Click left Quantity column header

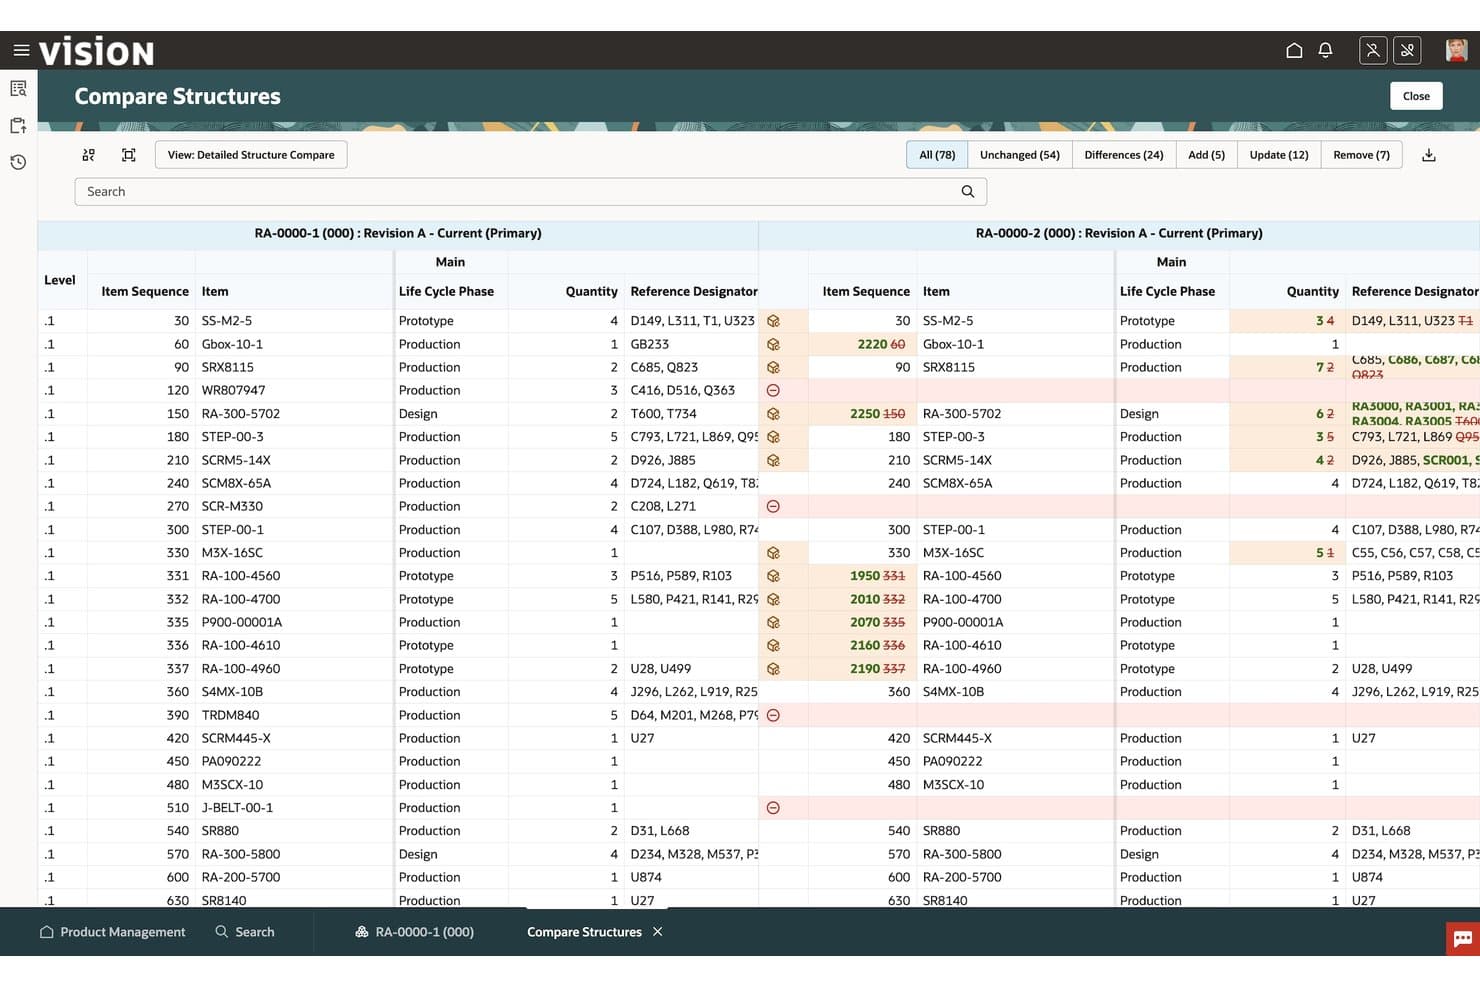tap(591, 292)
